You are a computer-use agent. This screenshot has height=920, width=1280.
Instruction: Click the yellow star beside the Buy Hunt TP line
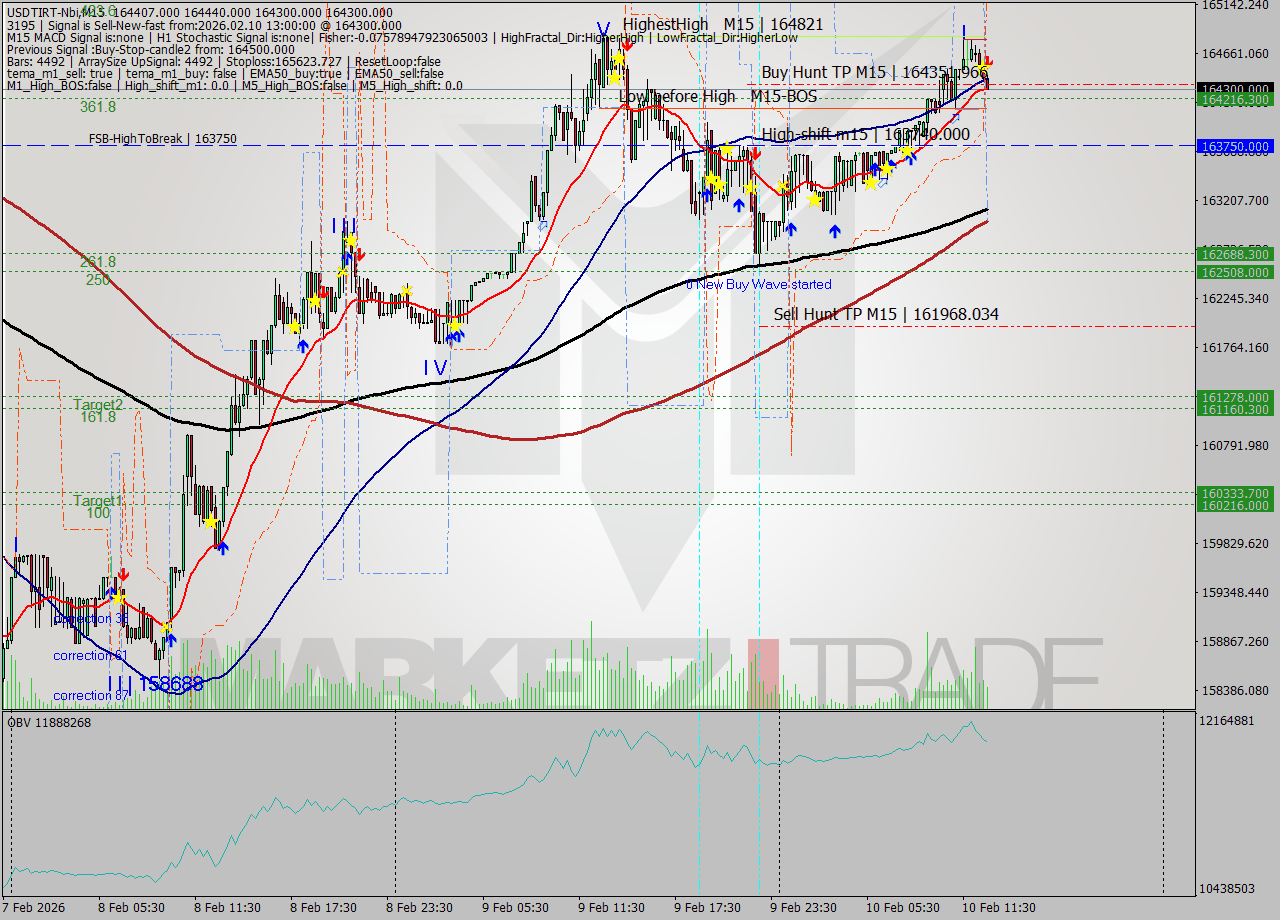982,67
